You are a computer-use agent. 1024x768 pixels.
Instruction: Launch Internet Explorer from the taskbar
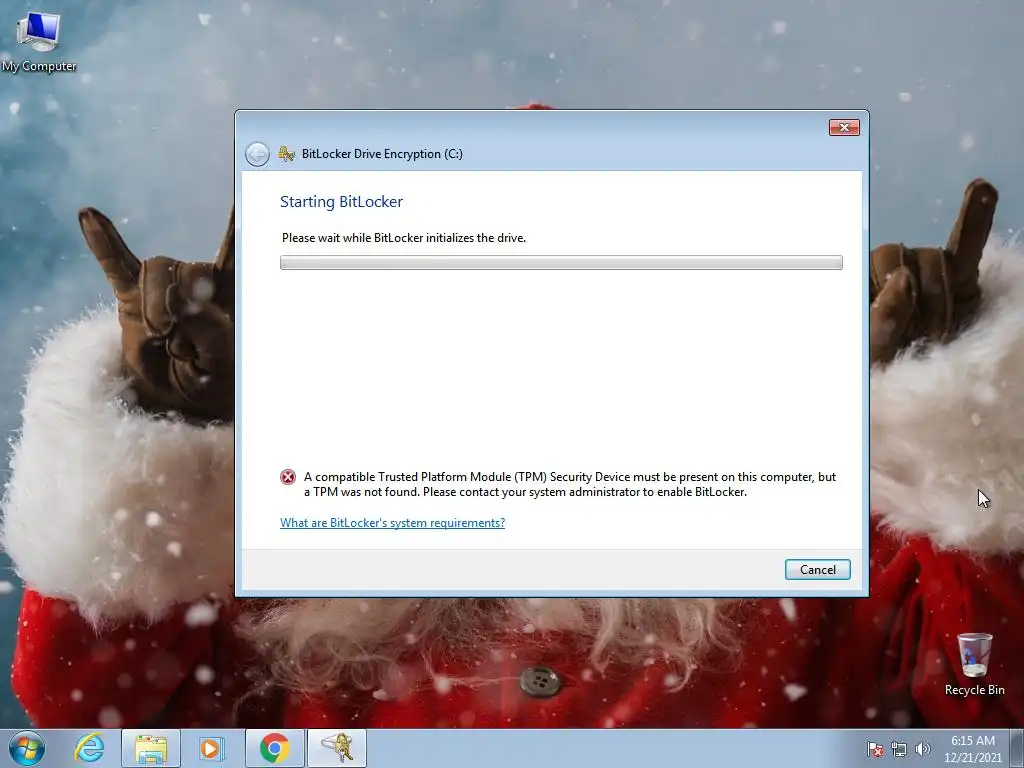coord(89,748)
